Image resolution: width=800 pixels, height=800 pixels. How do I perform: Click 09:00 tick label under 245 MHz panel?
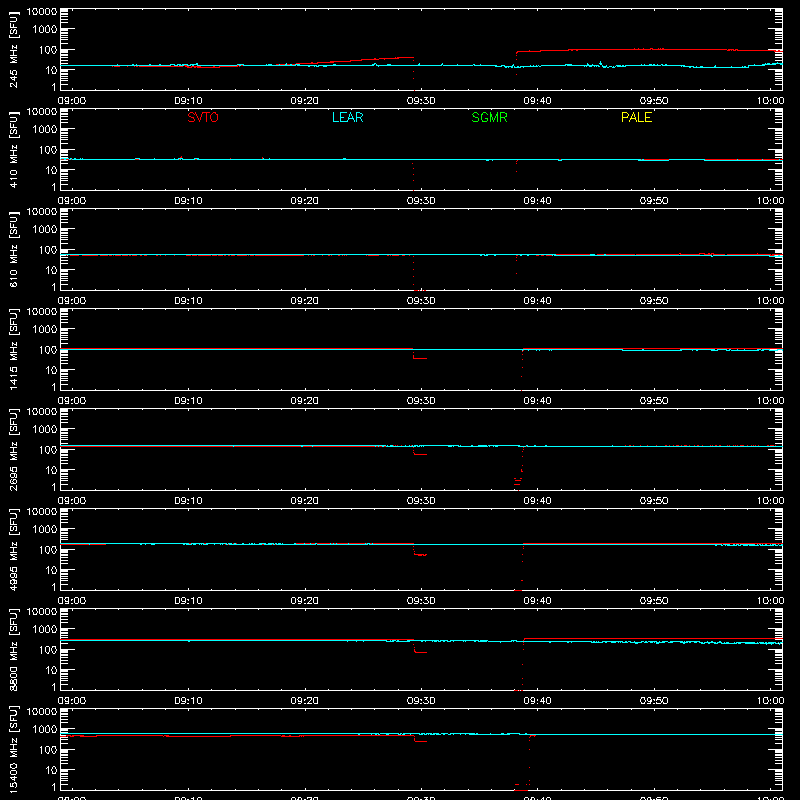(71, 101)
